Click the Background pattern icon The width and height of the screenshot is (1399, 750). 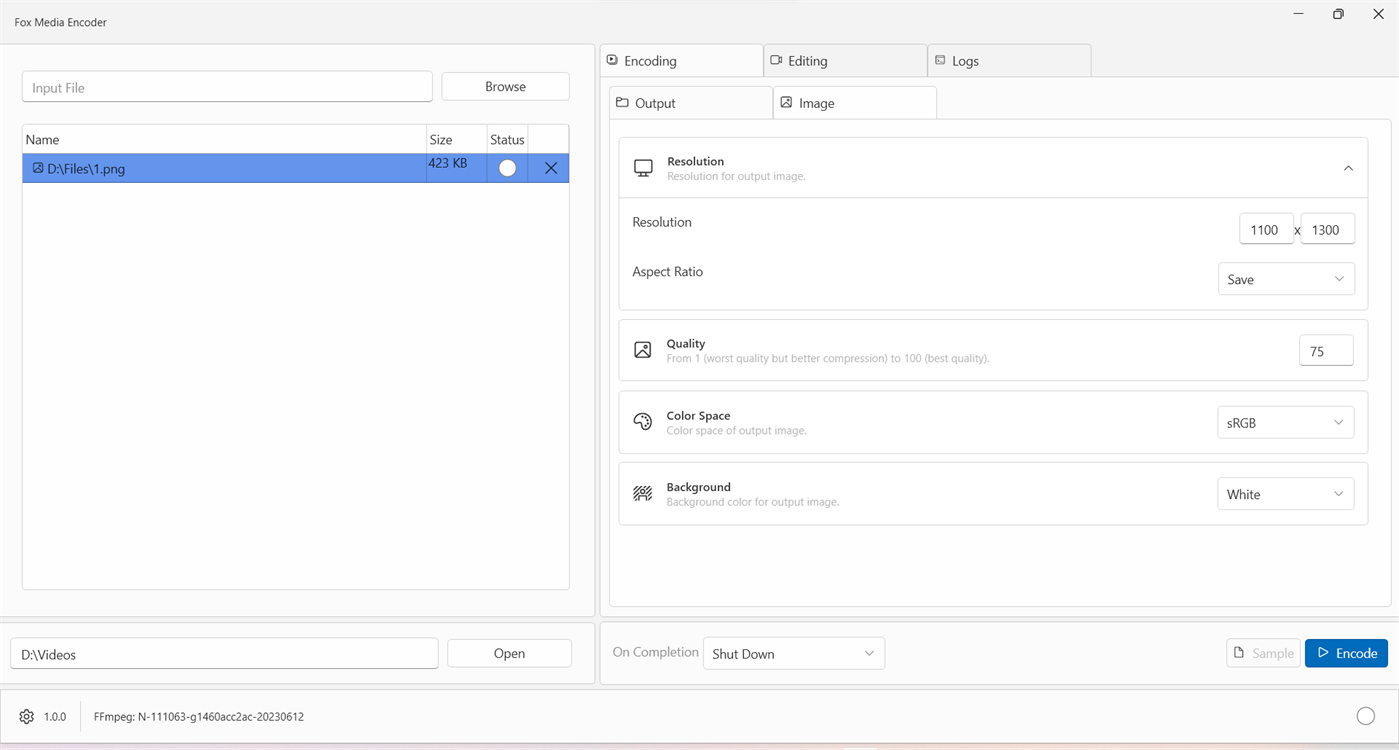[x=643, y=494]
